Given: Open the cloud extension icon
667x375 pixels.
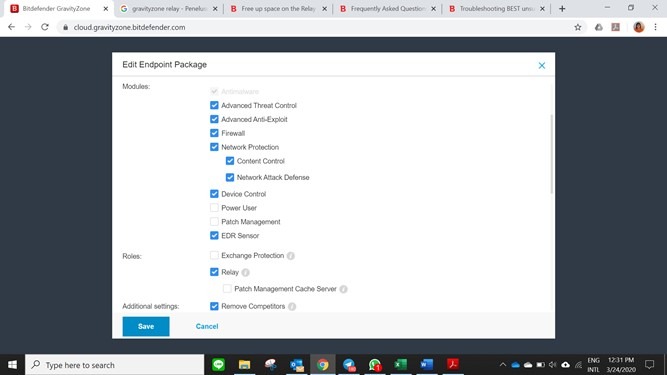Looking at the screenshot, I should pyautogui.click(x=599, y=27).
